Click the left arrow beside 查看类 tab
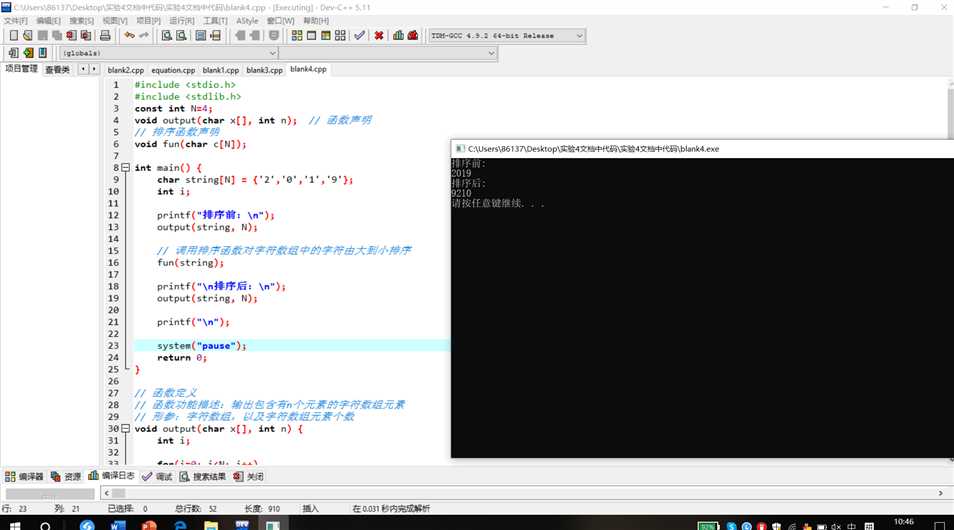The width and height of the screenshot is (954, 530). [83, 69]
